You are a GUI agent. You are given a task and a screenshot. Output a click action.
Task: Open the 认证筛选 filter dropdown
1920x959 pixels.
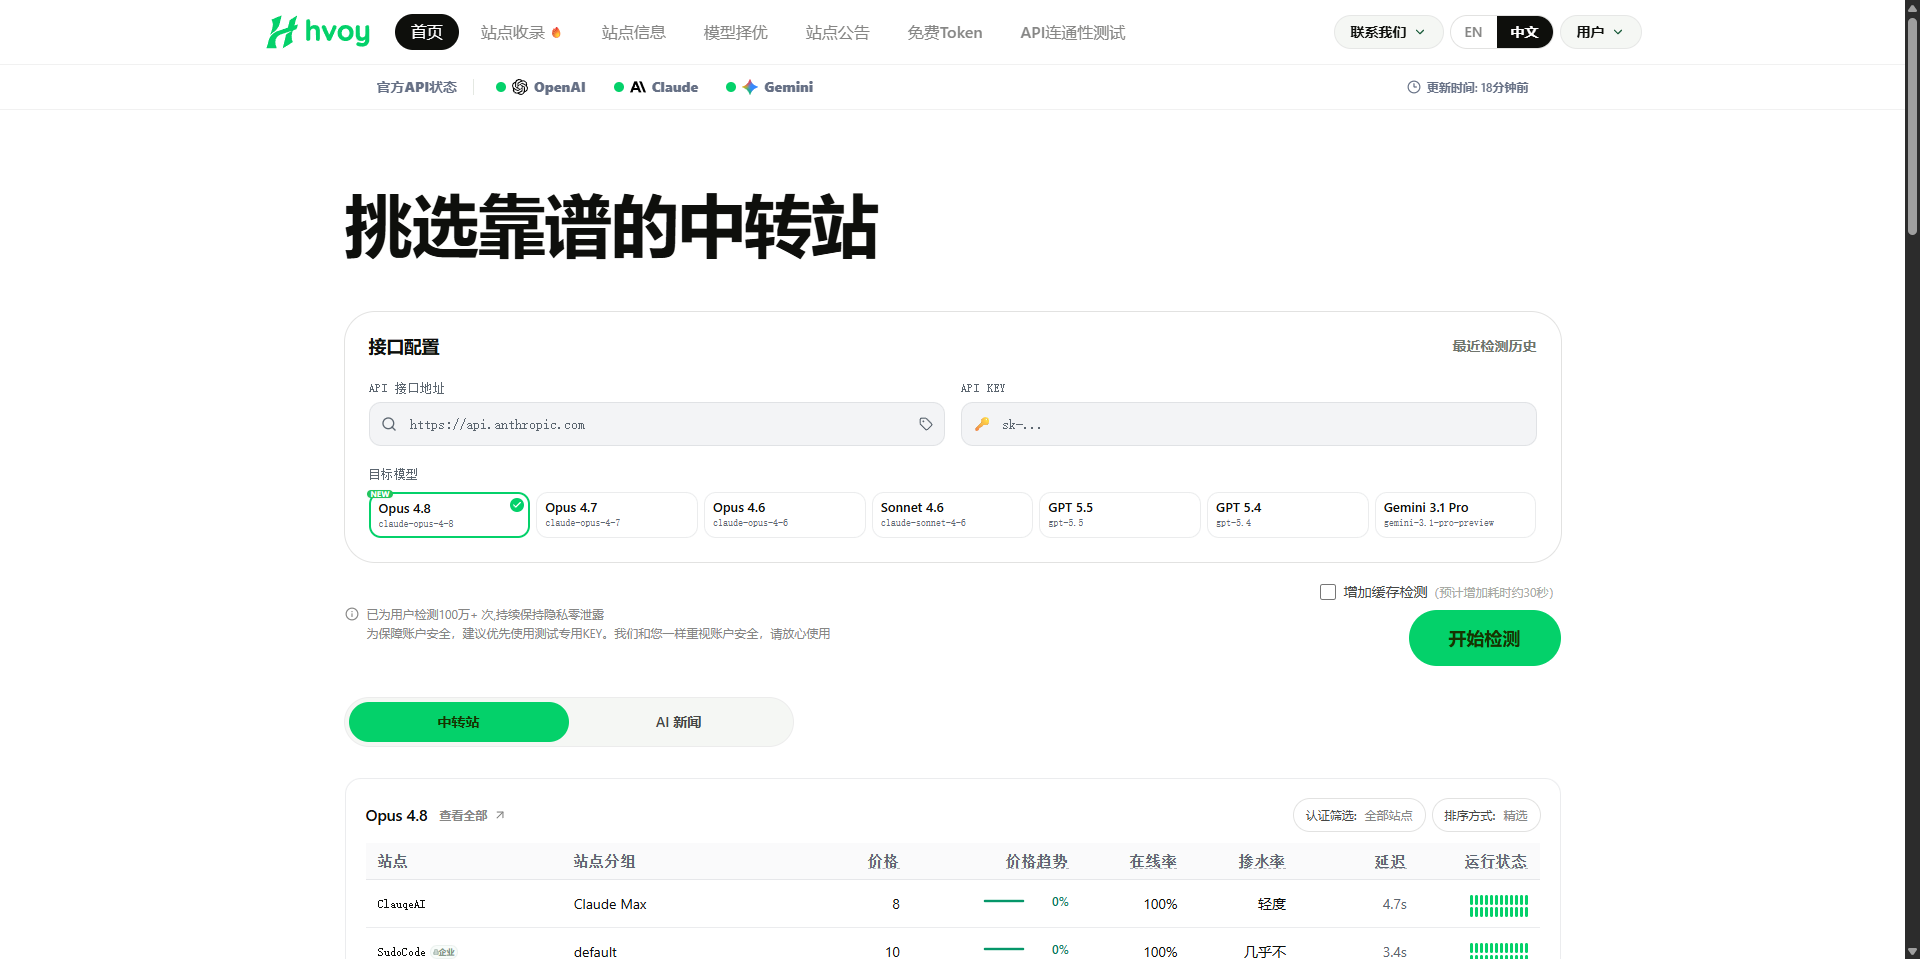(1359, 815)
